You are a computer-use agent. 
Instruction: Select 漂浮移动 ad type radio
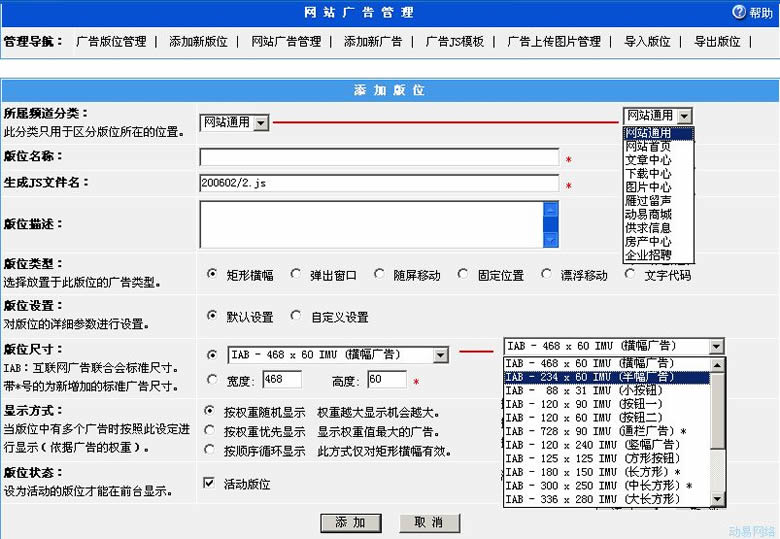coord(546,274)
